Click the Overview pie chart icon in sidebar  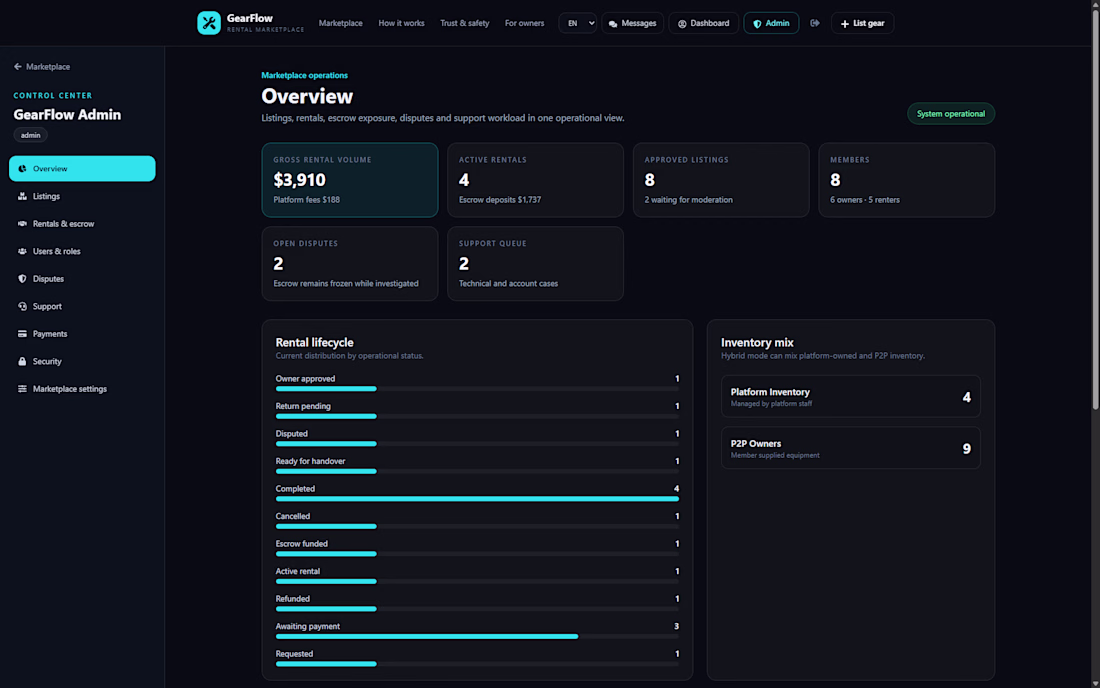coord(22,169)
